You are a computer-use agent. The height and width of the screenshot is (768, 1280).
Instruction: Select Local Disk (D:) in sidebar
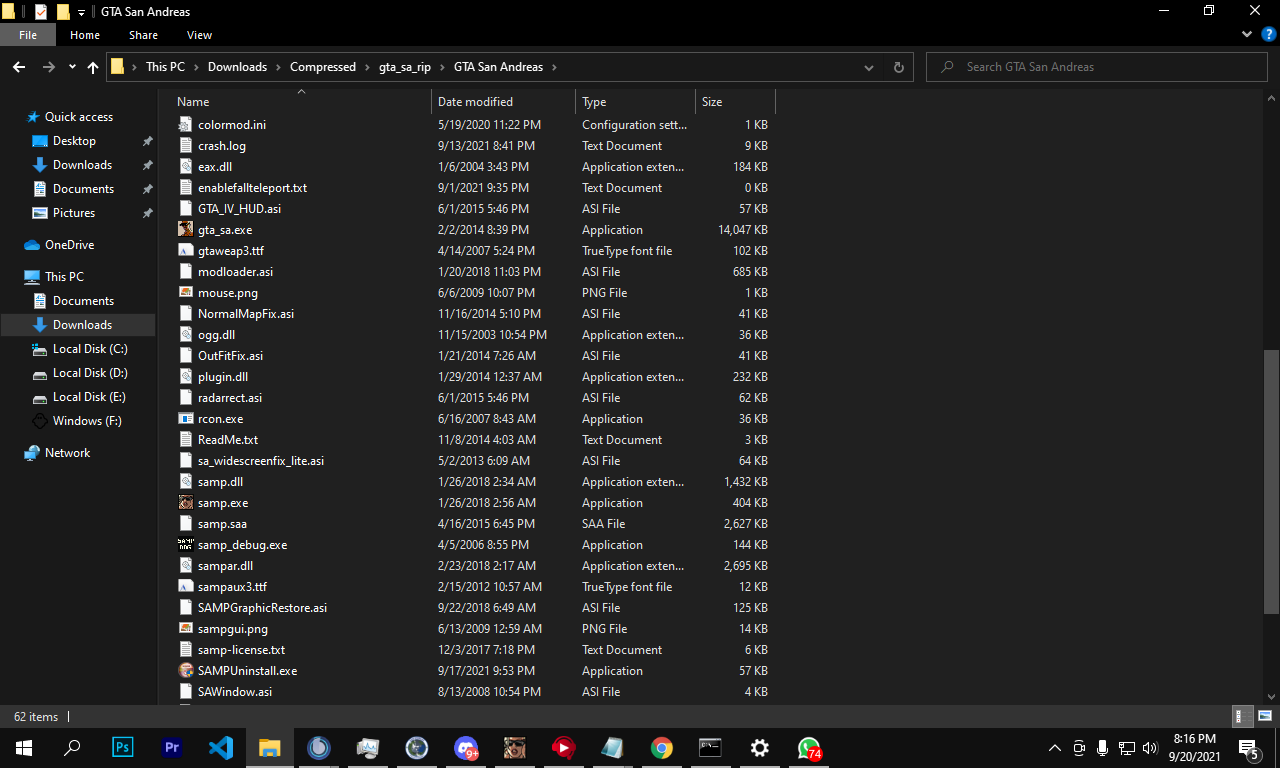[90, 373]
